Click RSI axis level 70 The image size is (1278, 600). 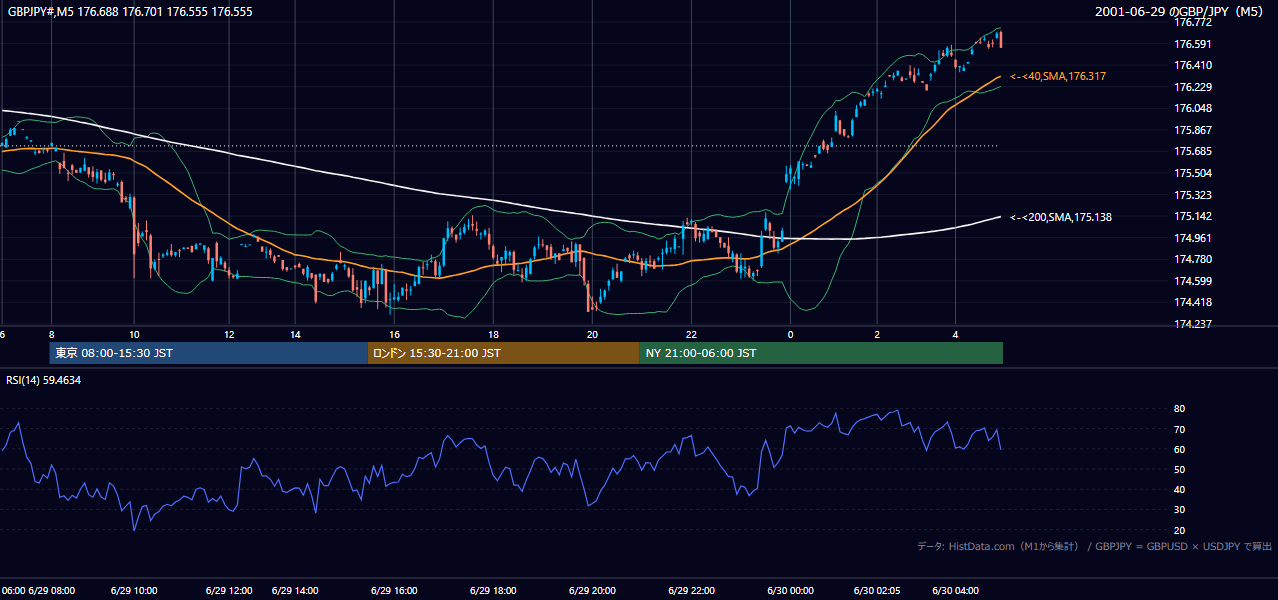(x=1180, y=429)
